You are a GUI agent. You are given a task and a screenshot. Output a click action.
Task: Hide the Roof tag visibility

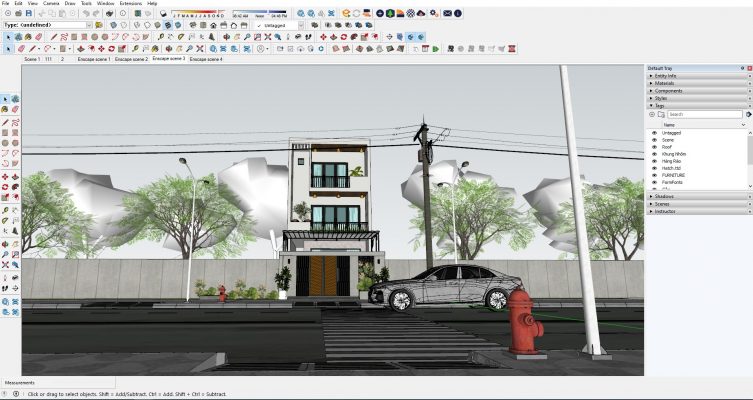654,147
